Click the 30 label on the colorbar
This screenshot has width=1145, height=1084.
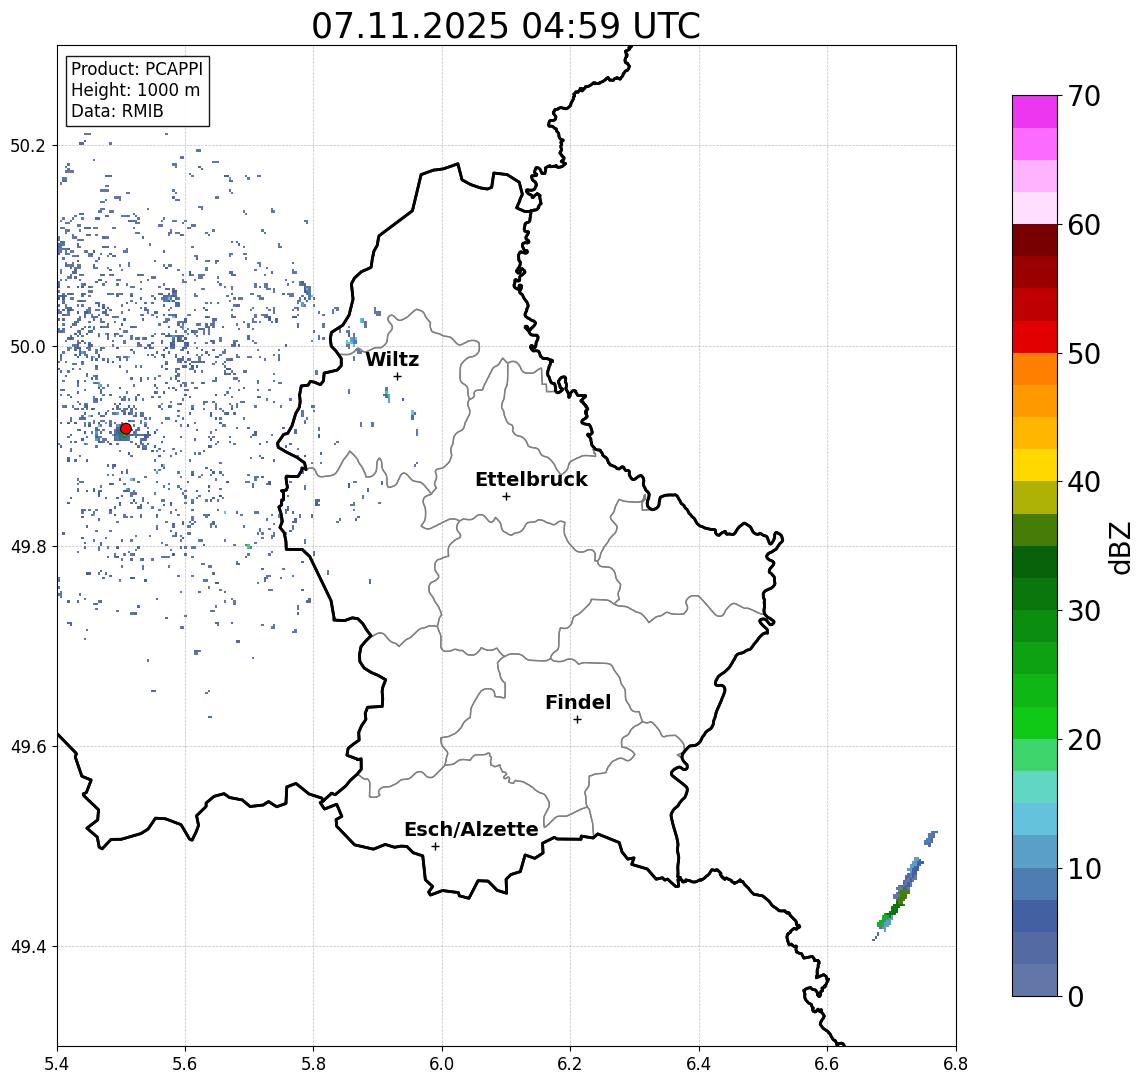pos(1083,611)
